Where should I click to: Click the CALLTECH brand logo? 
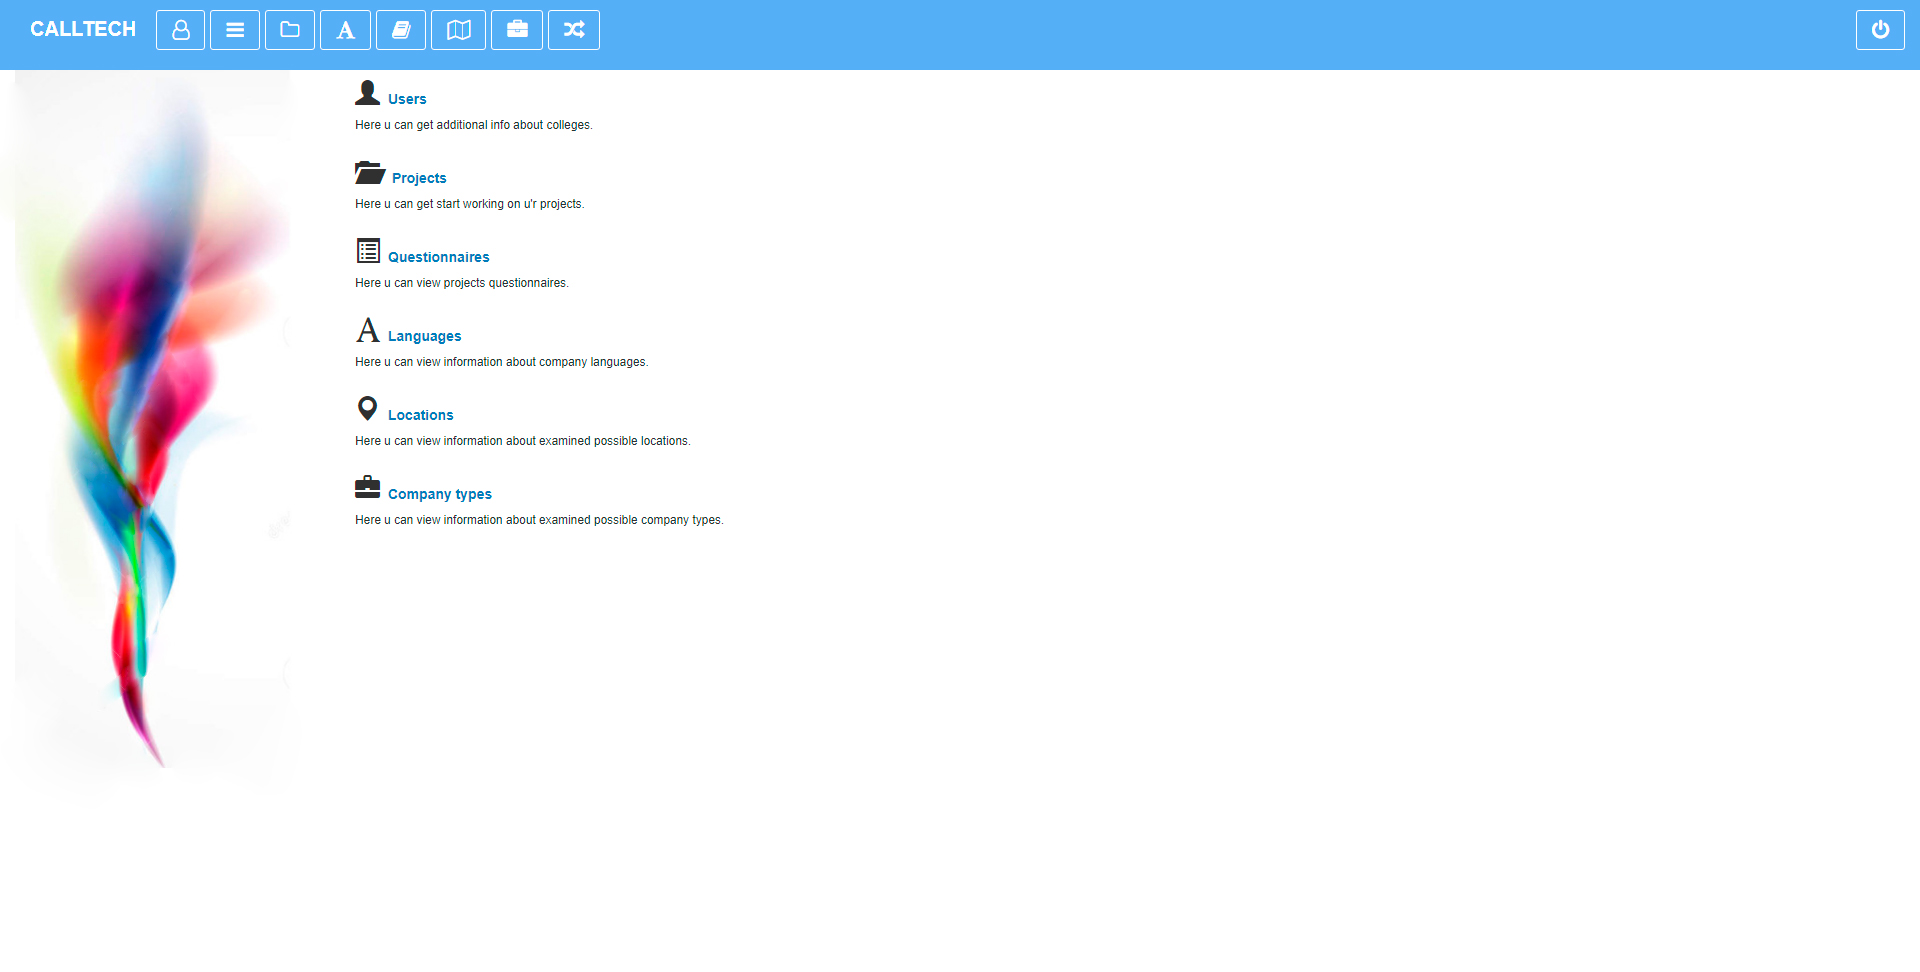[83, 29]
